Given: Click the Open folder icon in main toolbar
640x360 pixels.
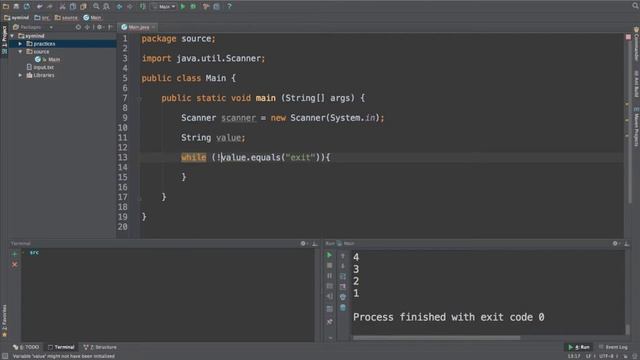Looking at the screenshot, I should [6, 7].
